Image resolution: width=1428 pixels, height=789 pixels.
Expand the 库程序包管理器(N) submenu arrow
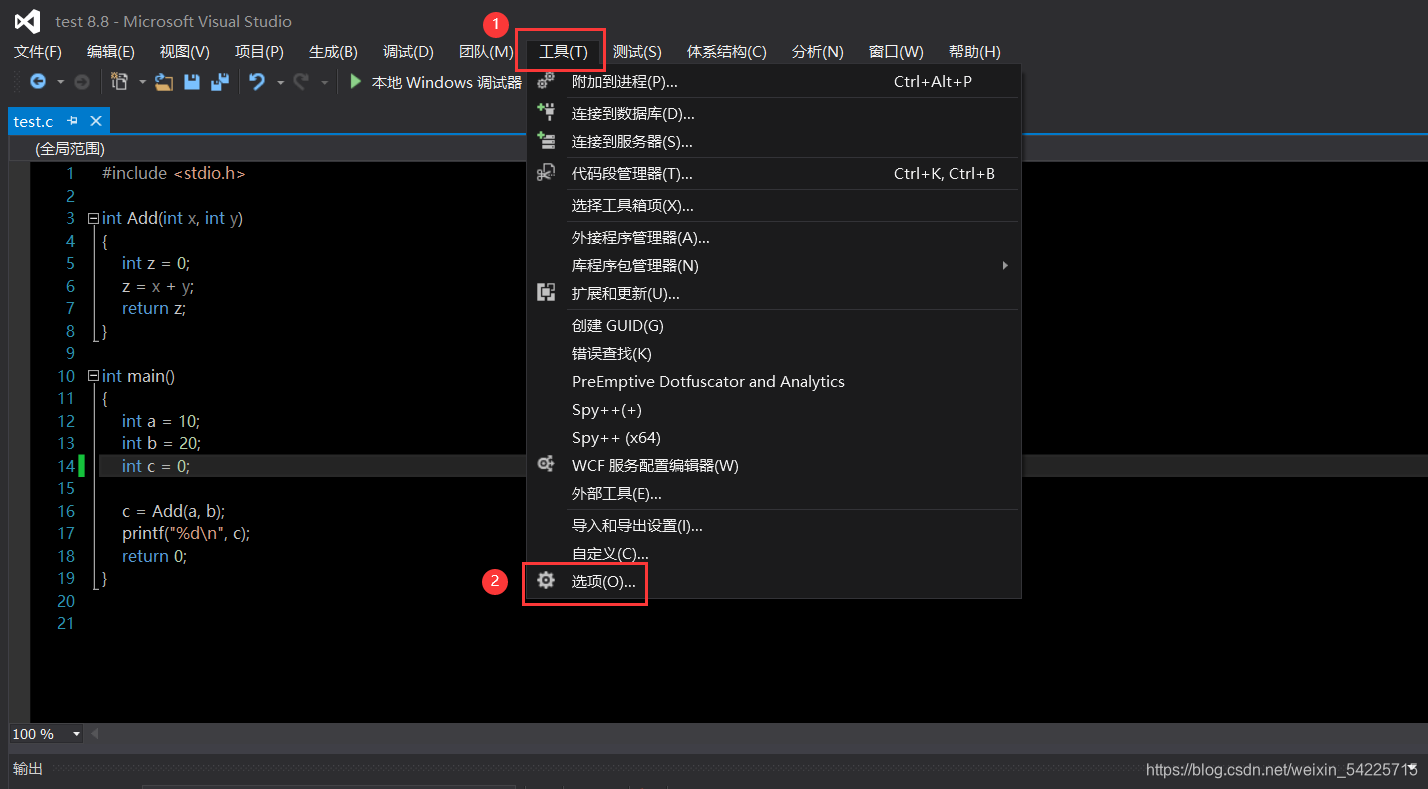(1005, 265)
